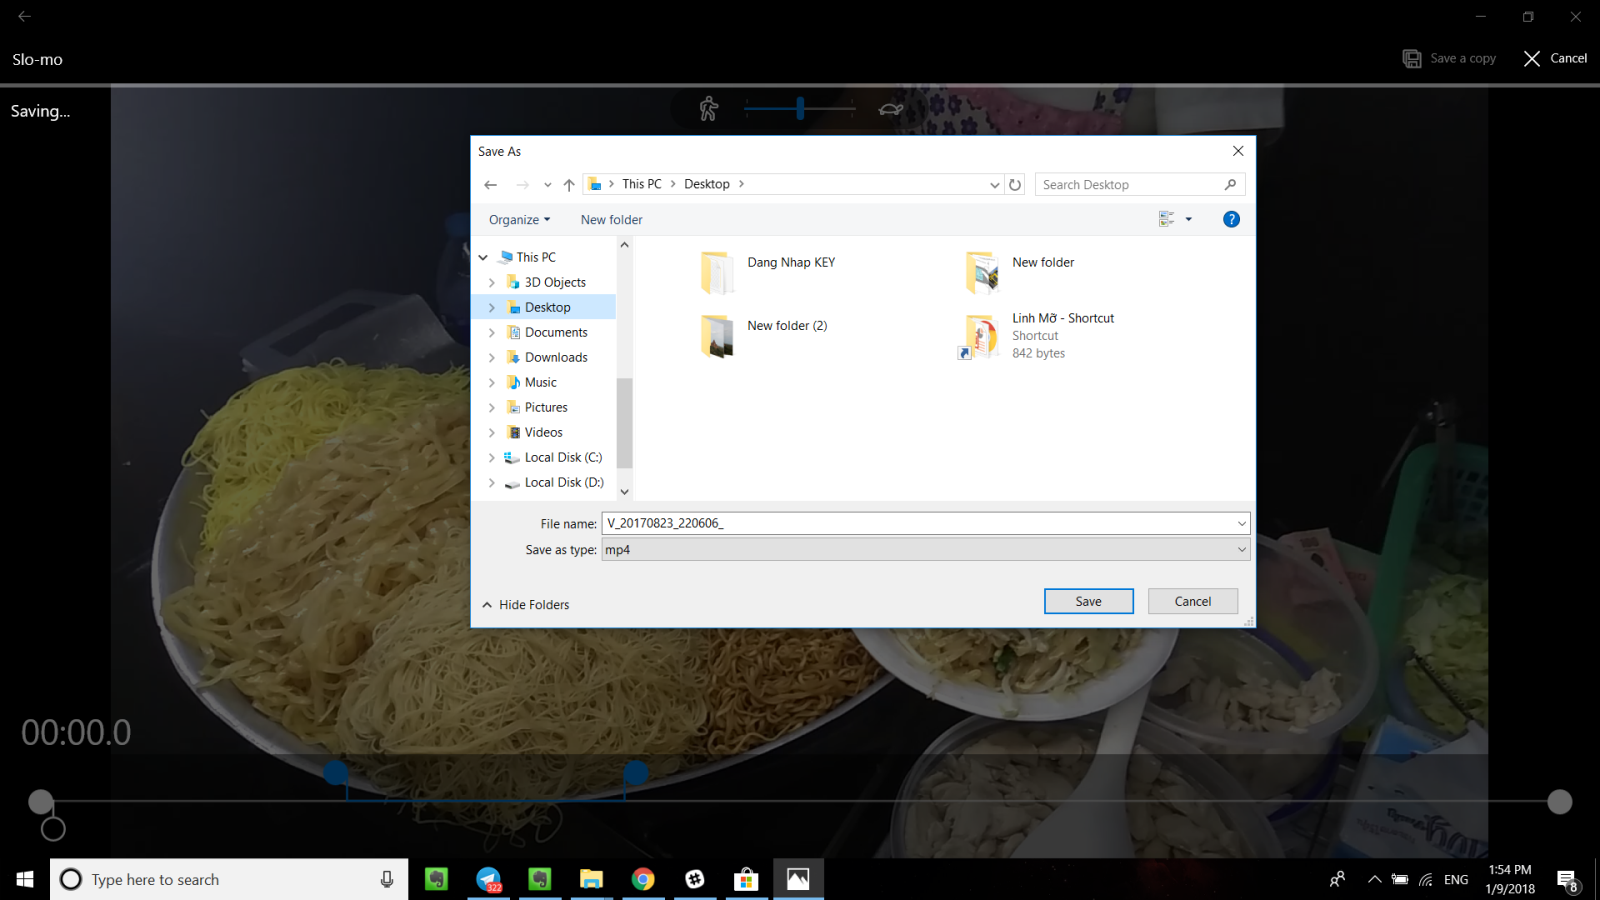Open the Save as type dropdown
This screenshot has height=900, width=1600.
[x=926, y=550]
